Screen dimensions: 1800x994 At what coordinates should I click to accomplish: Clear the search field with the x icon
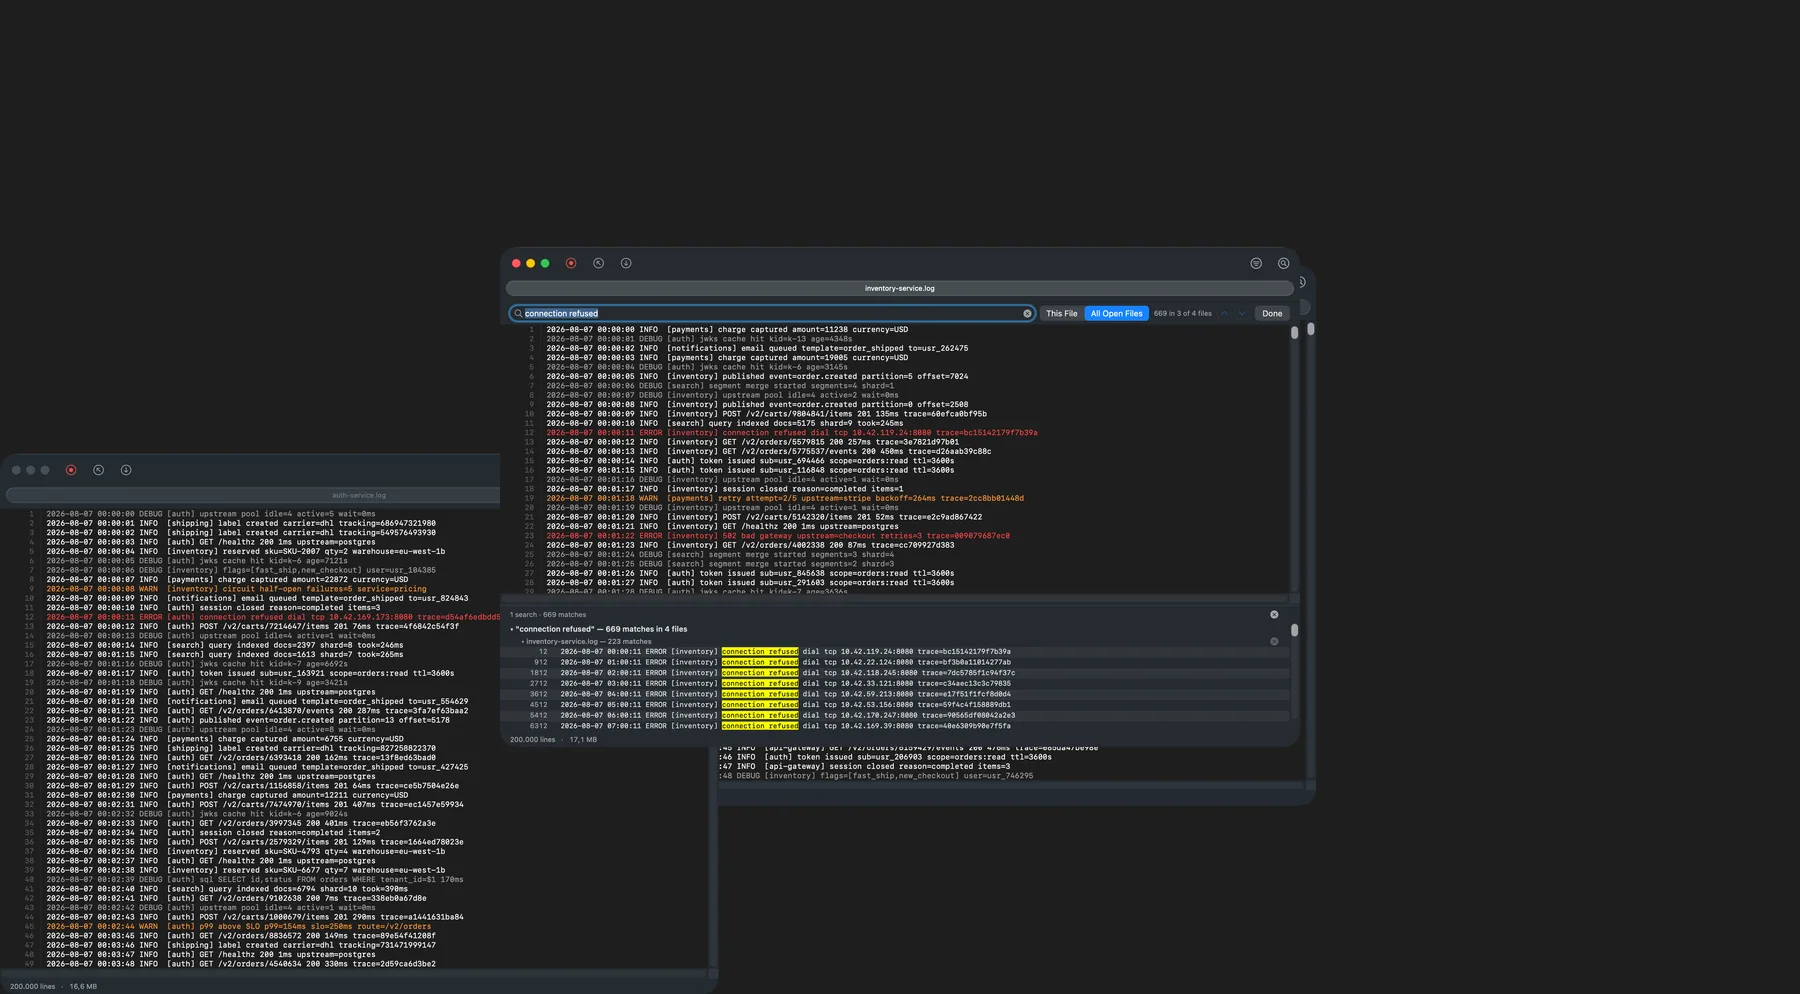pyautogui.click(x=1027, y=313)
